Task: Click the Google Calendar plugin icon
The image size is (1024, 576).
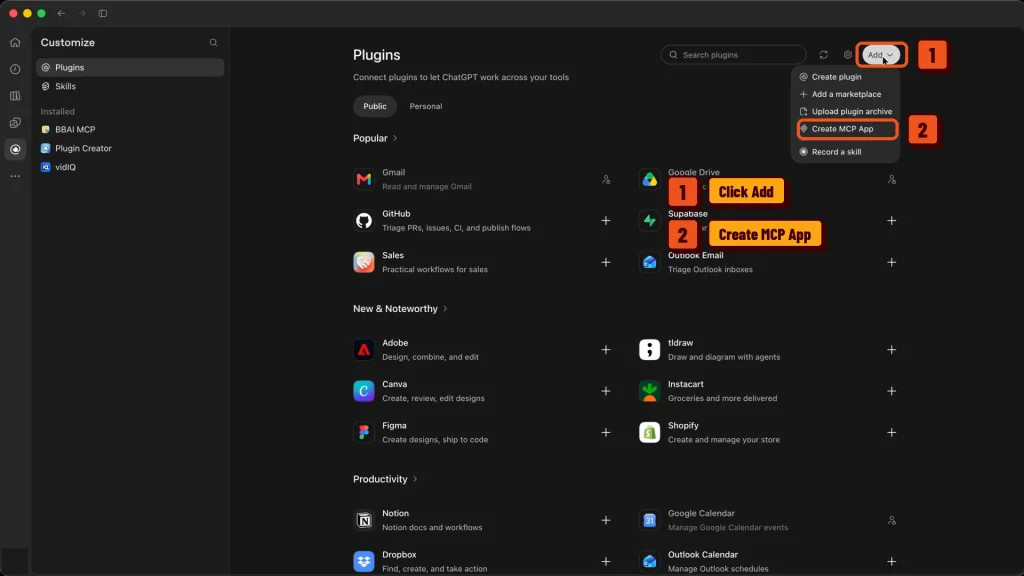Action: click(649, 520)
